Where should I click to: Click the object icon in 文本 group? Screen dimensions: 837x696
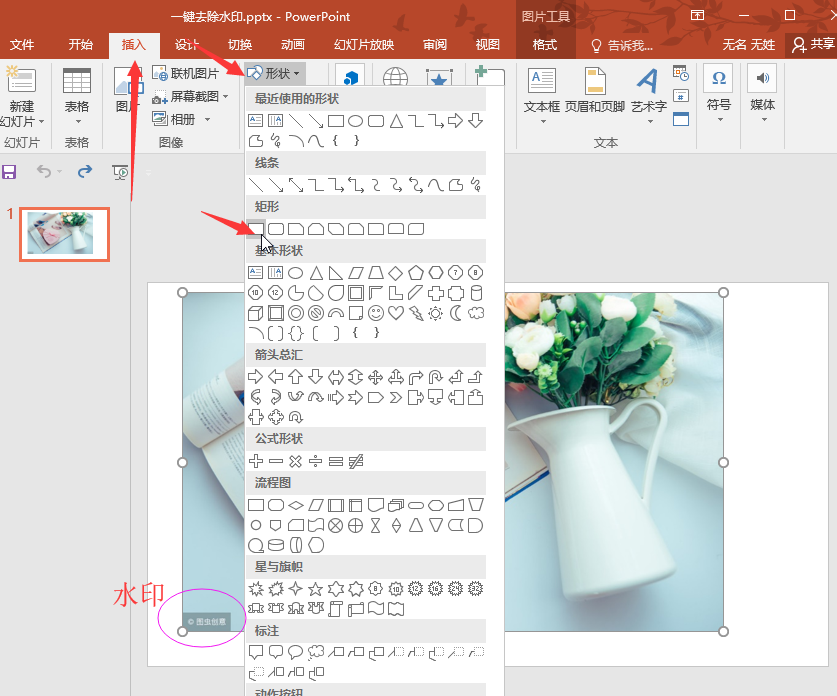point(681,119)
